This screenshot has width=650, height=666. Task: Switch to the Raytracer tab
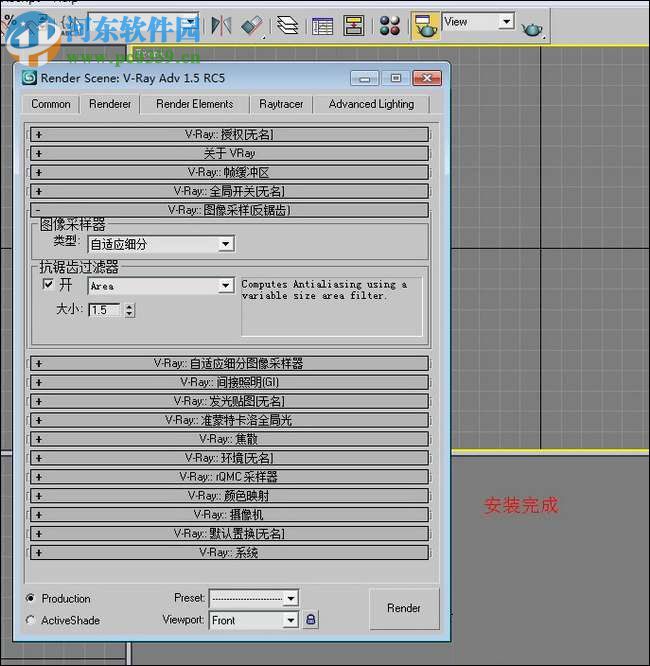click(281, 104)
